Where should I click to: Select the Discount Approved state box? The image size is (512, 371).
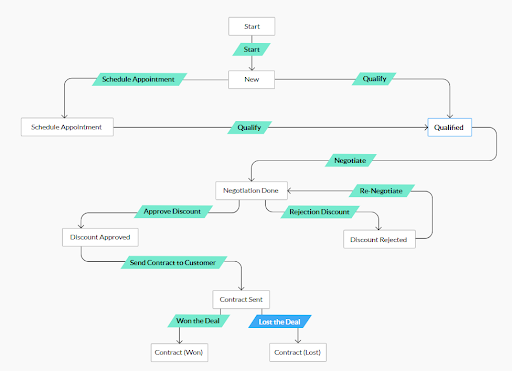(100, 237)
